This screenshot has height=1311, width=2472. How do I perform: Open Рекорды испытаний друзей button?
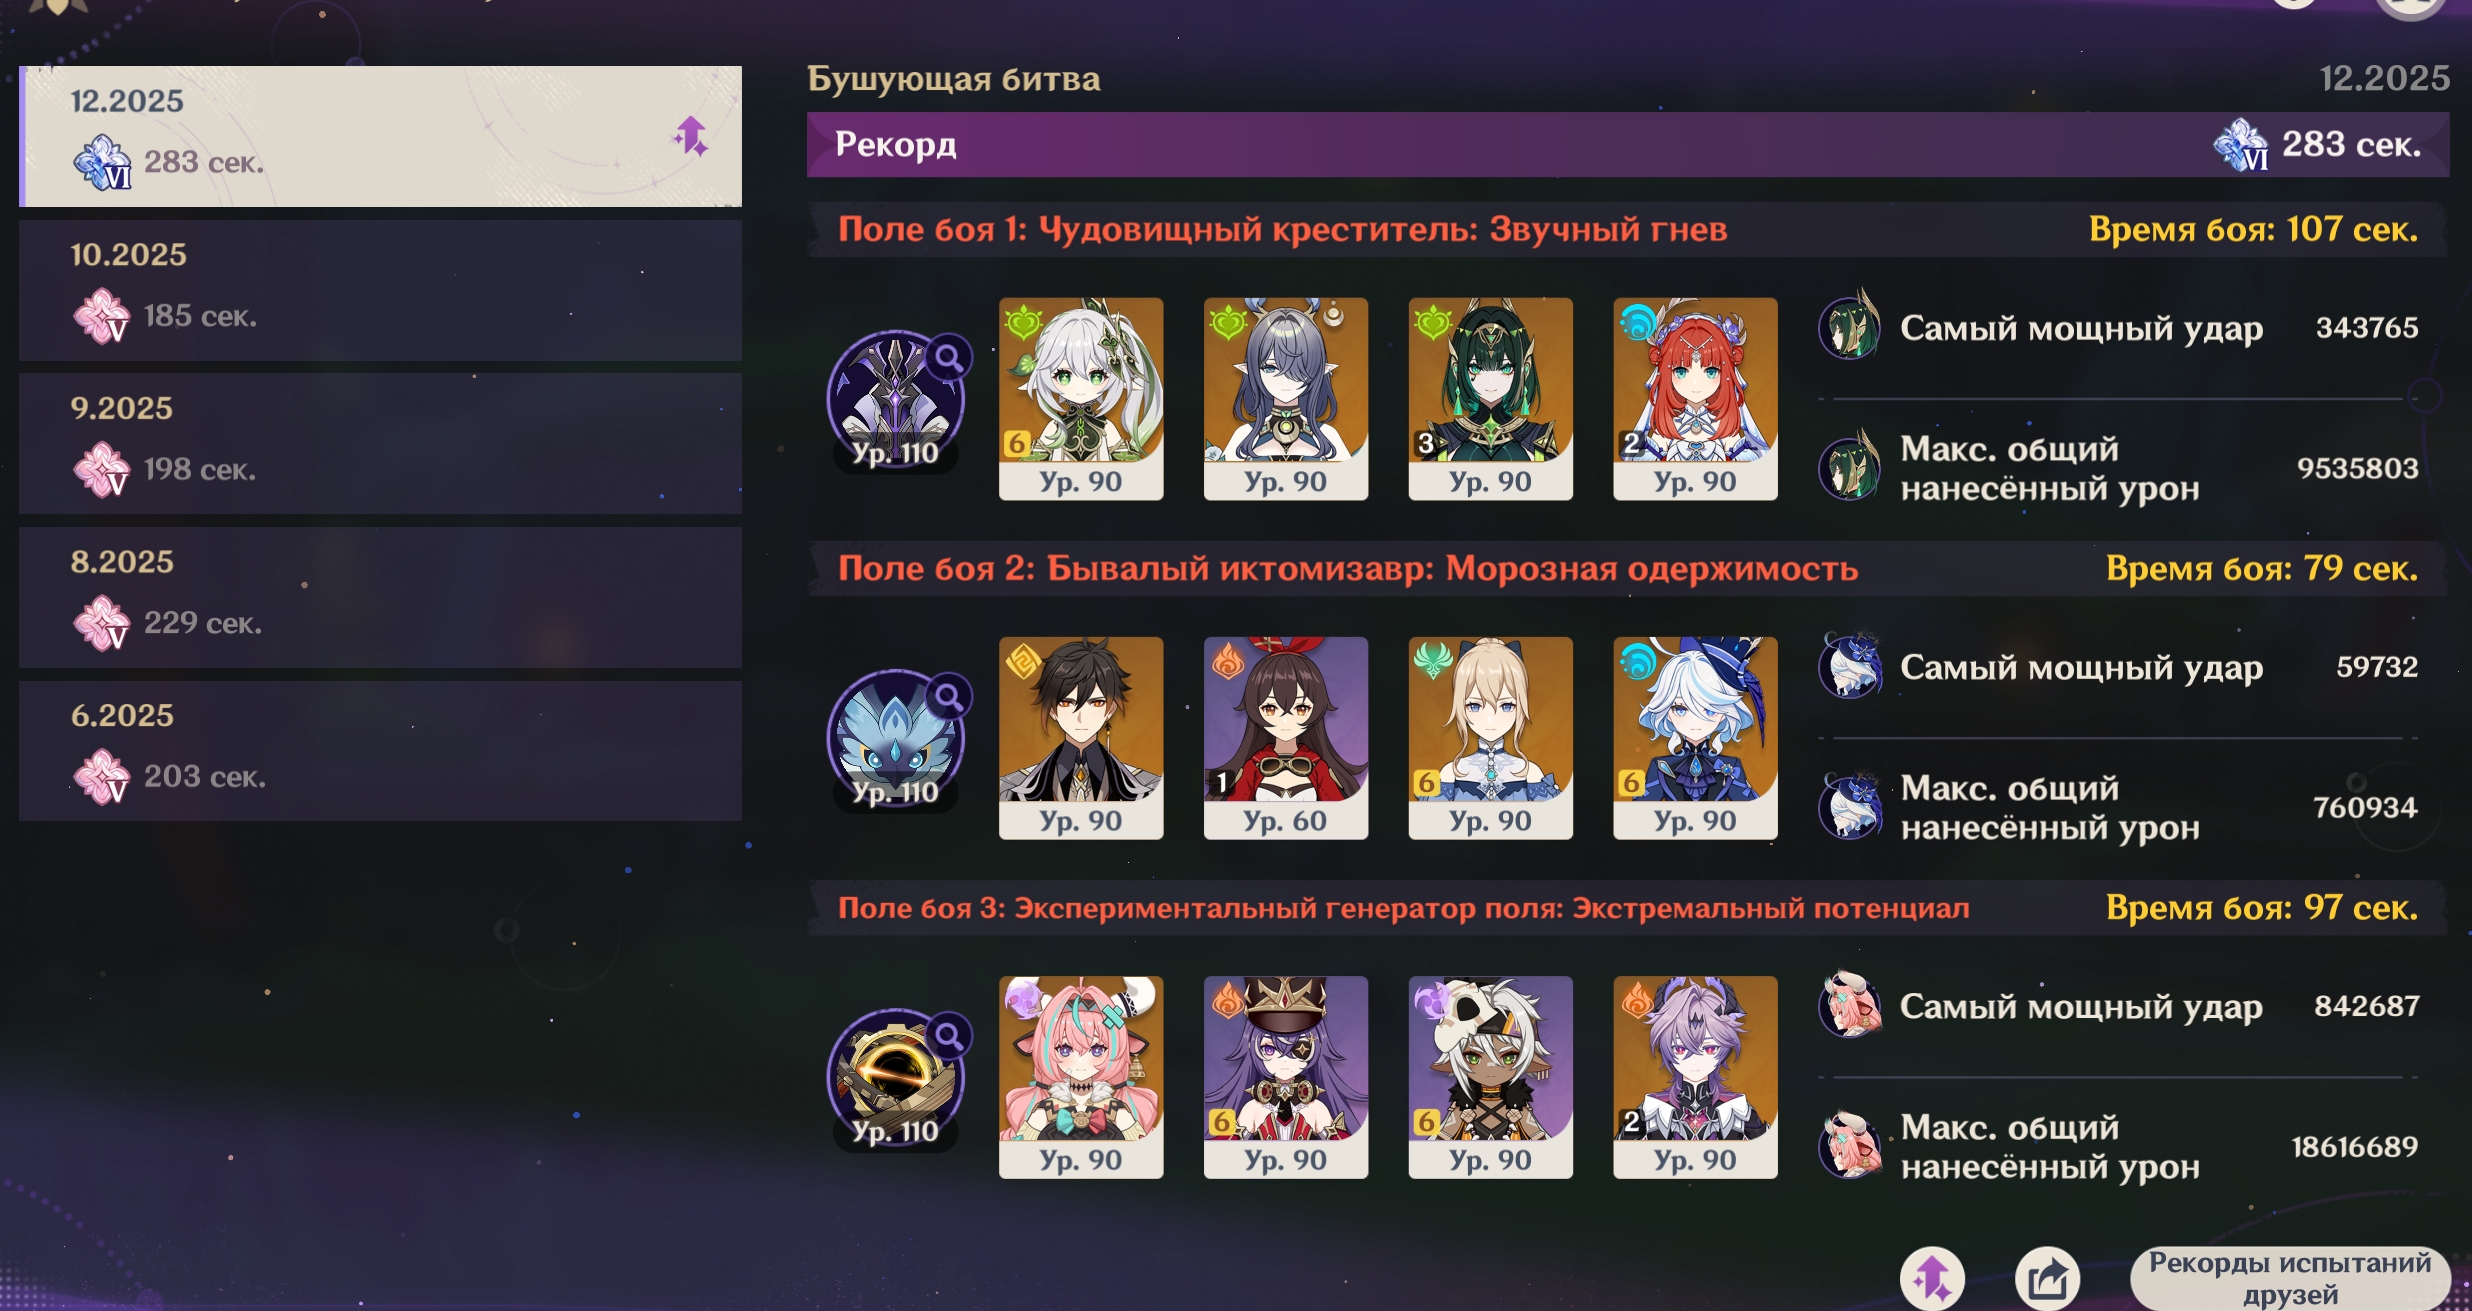pos(2290,1277)
